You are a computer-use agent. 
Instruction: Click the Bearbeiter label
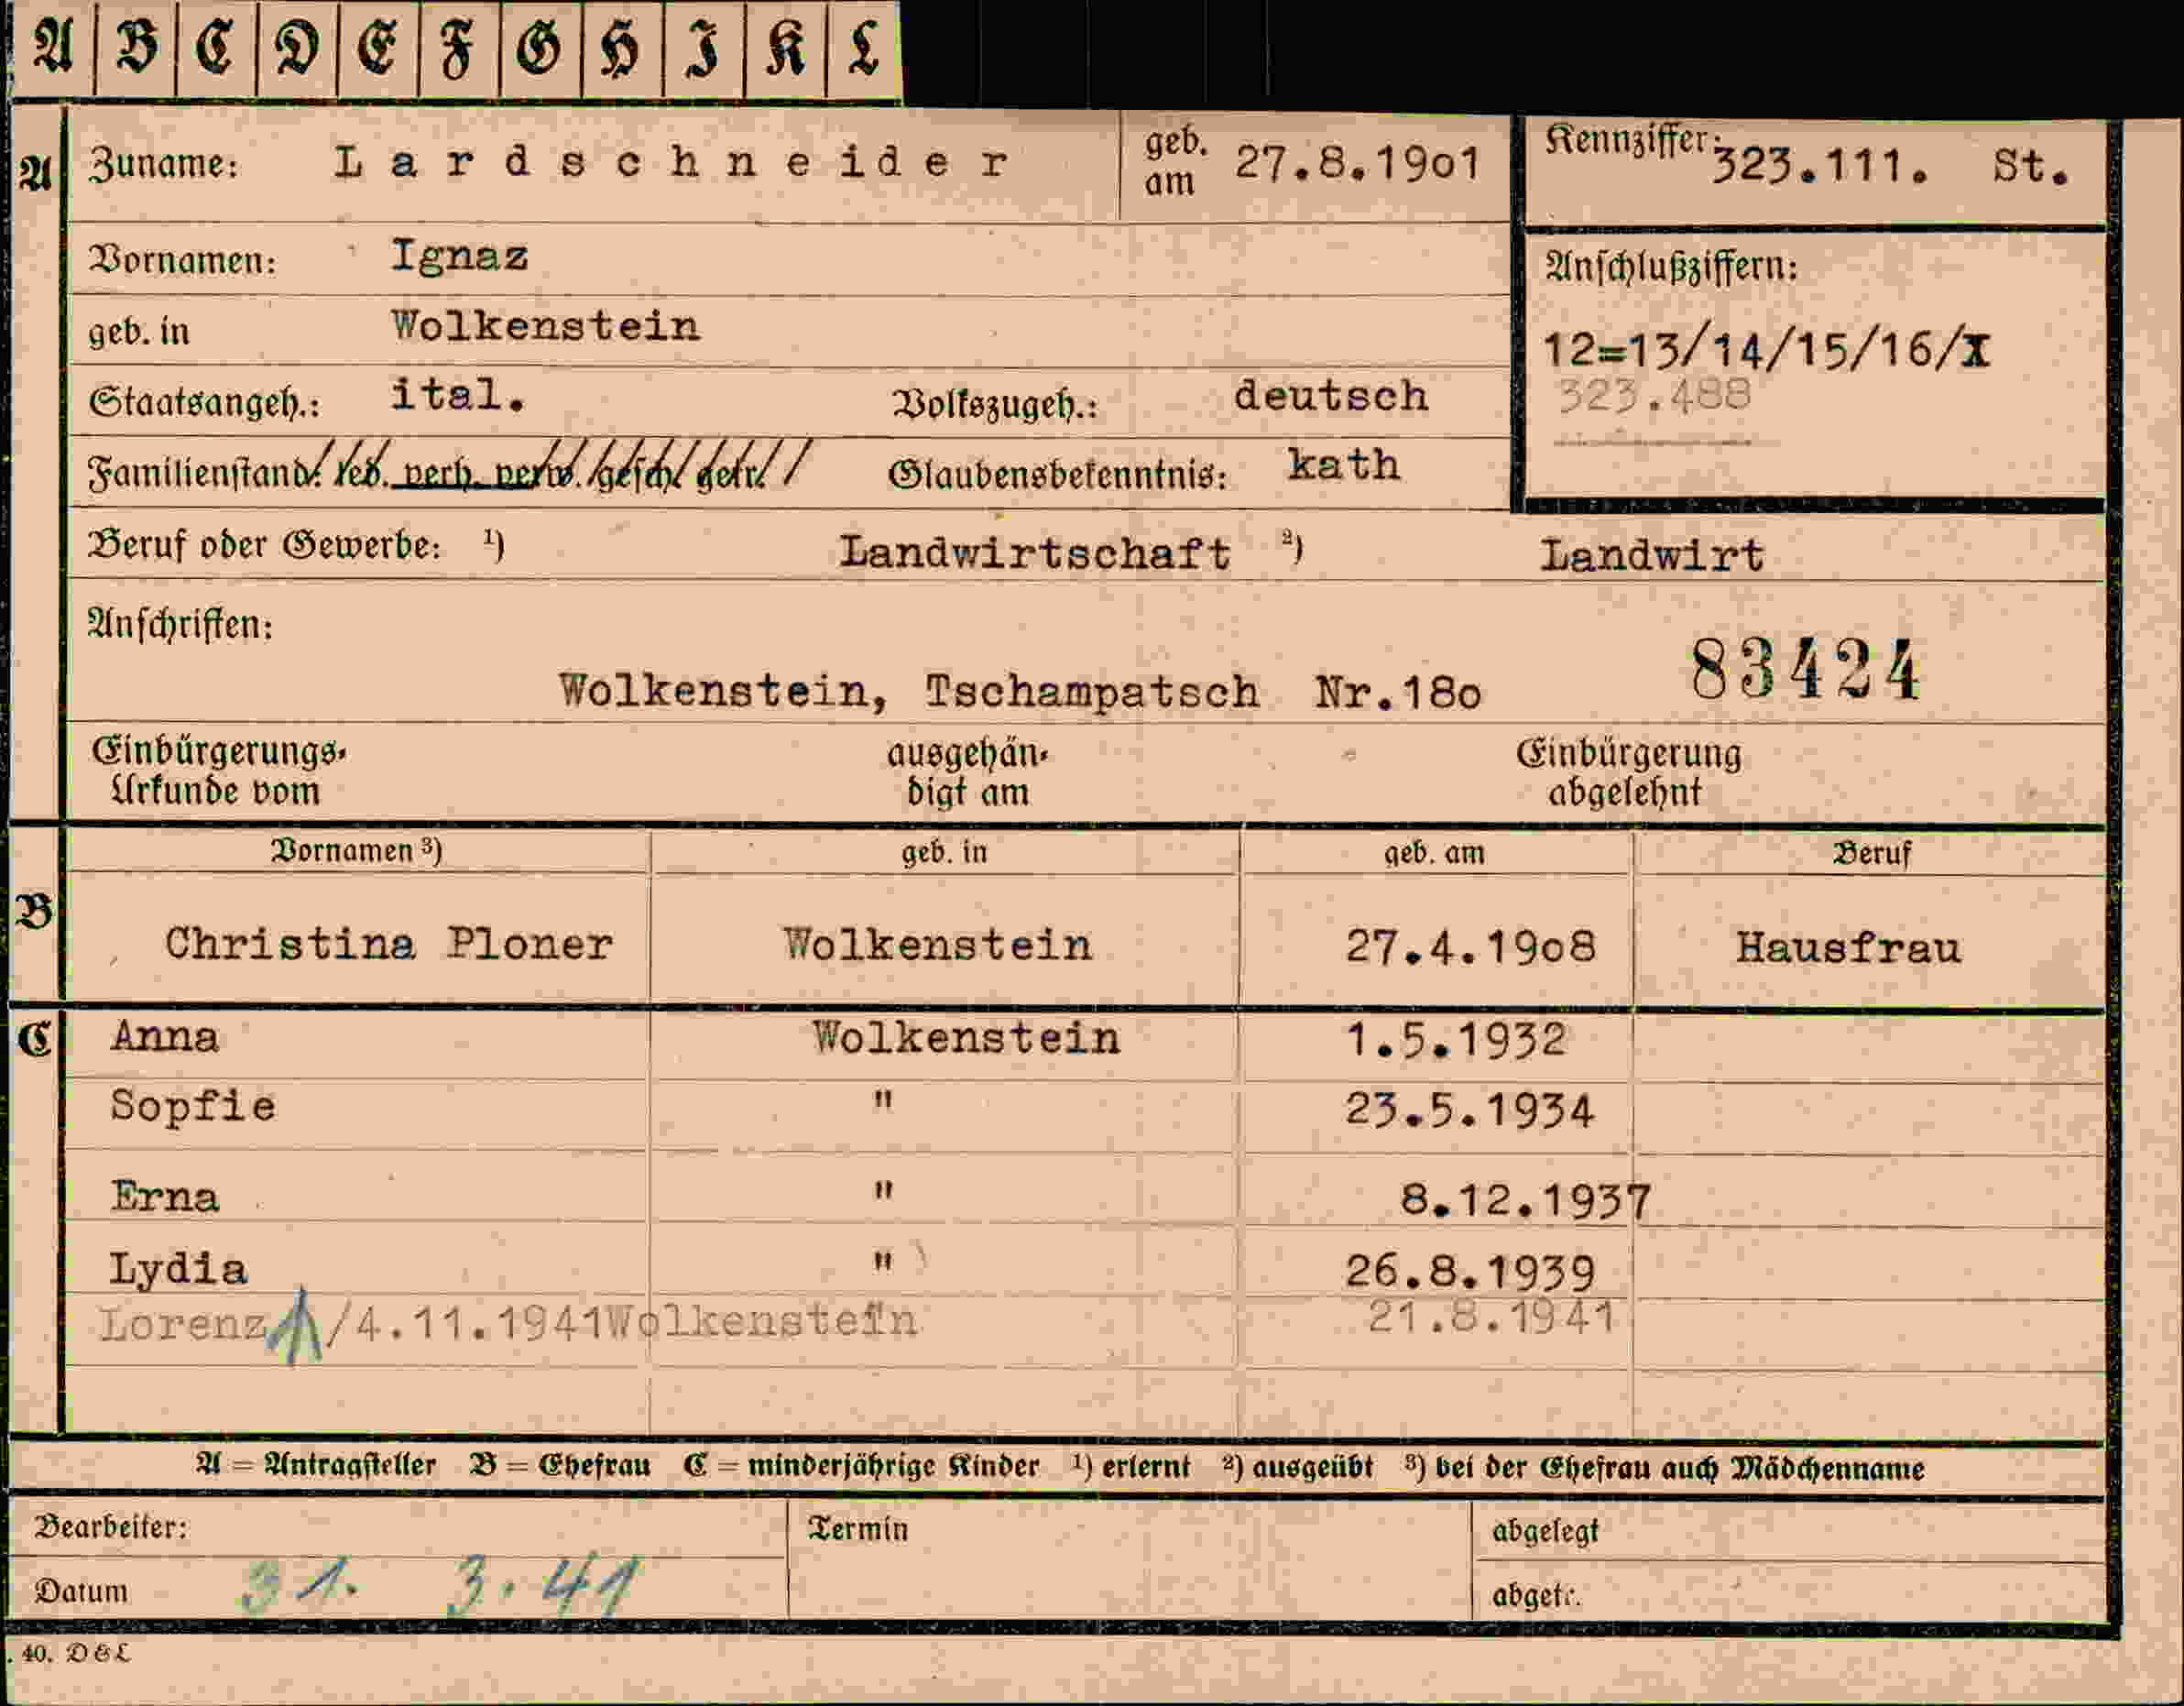(x=111, y=1527)
